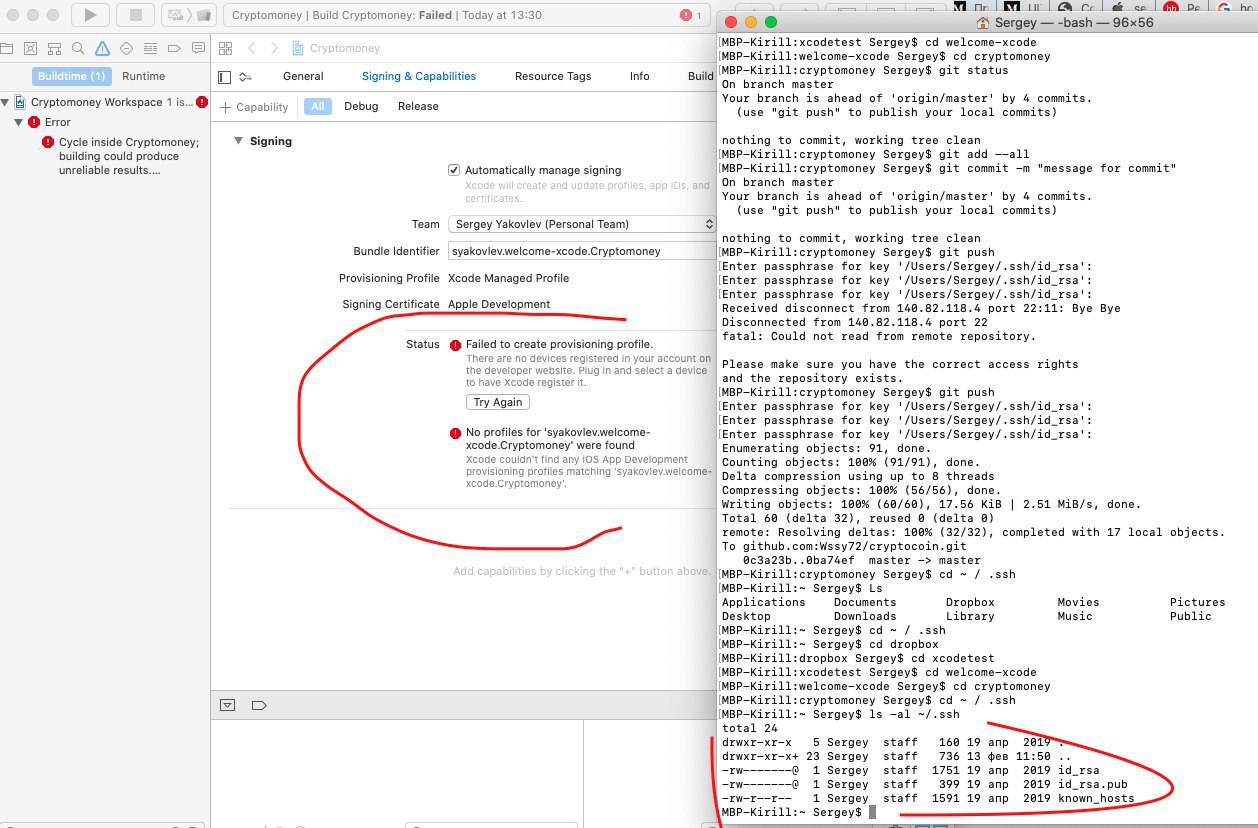Collapse the Cryptomoney Workspace tree row

(6, 102)
